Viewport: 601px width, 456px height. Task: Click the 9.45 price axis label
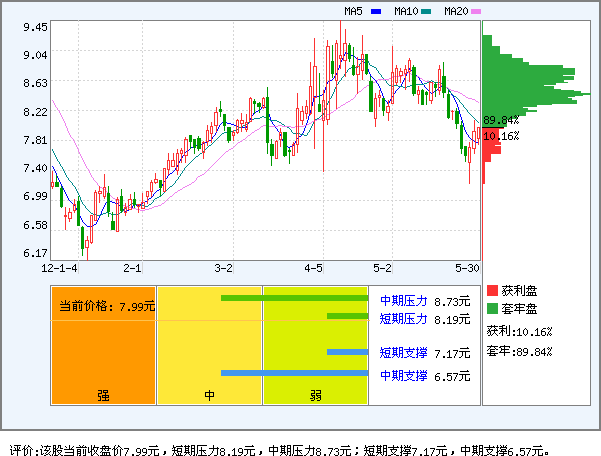(35, 27)
